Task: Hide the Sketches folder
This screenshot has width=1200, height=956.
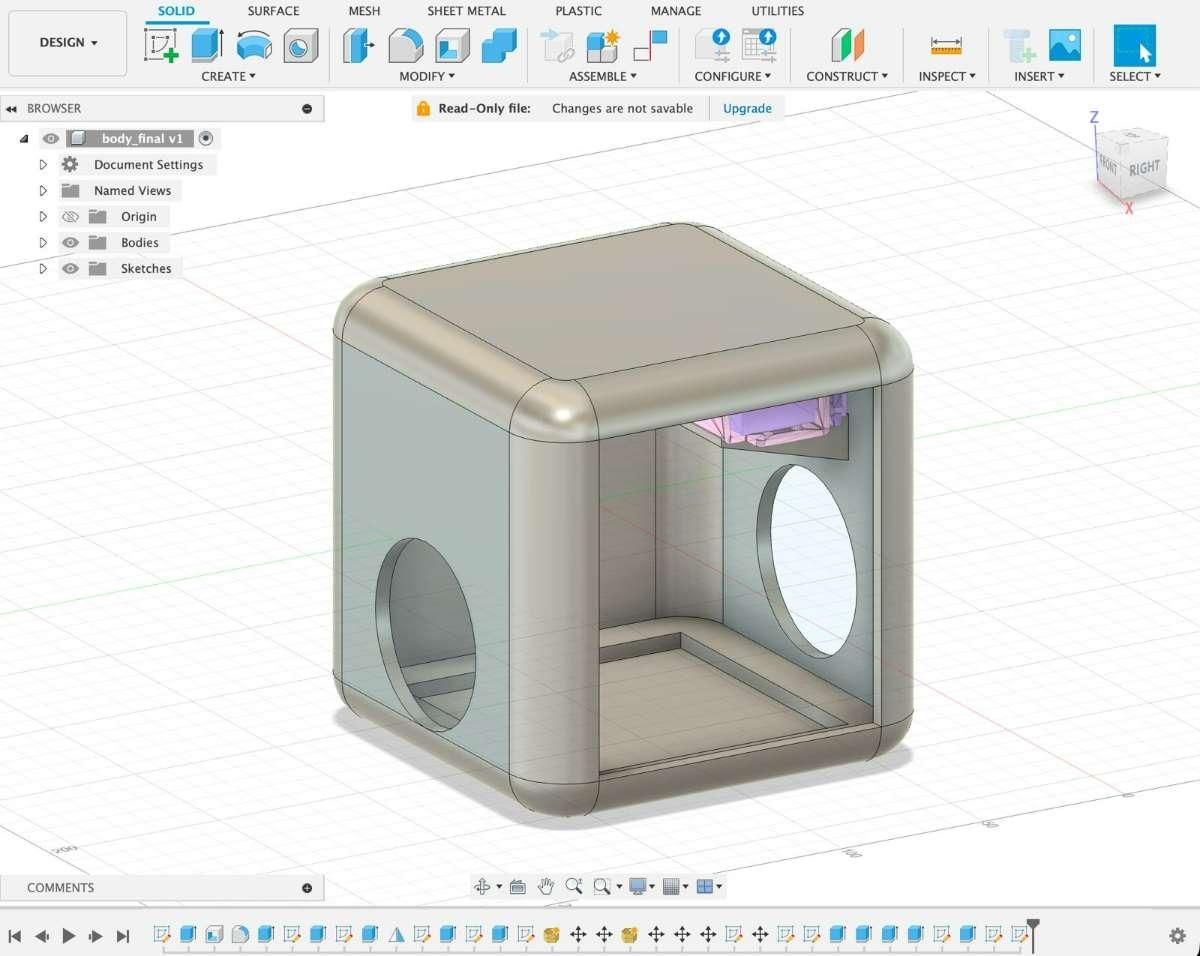Action: tap(70, 269)
